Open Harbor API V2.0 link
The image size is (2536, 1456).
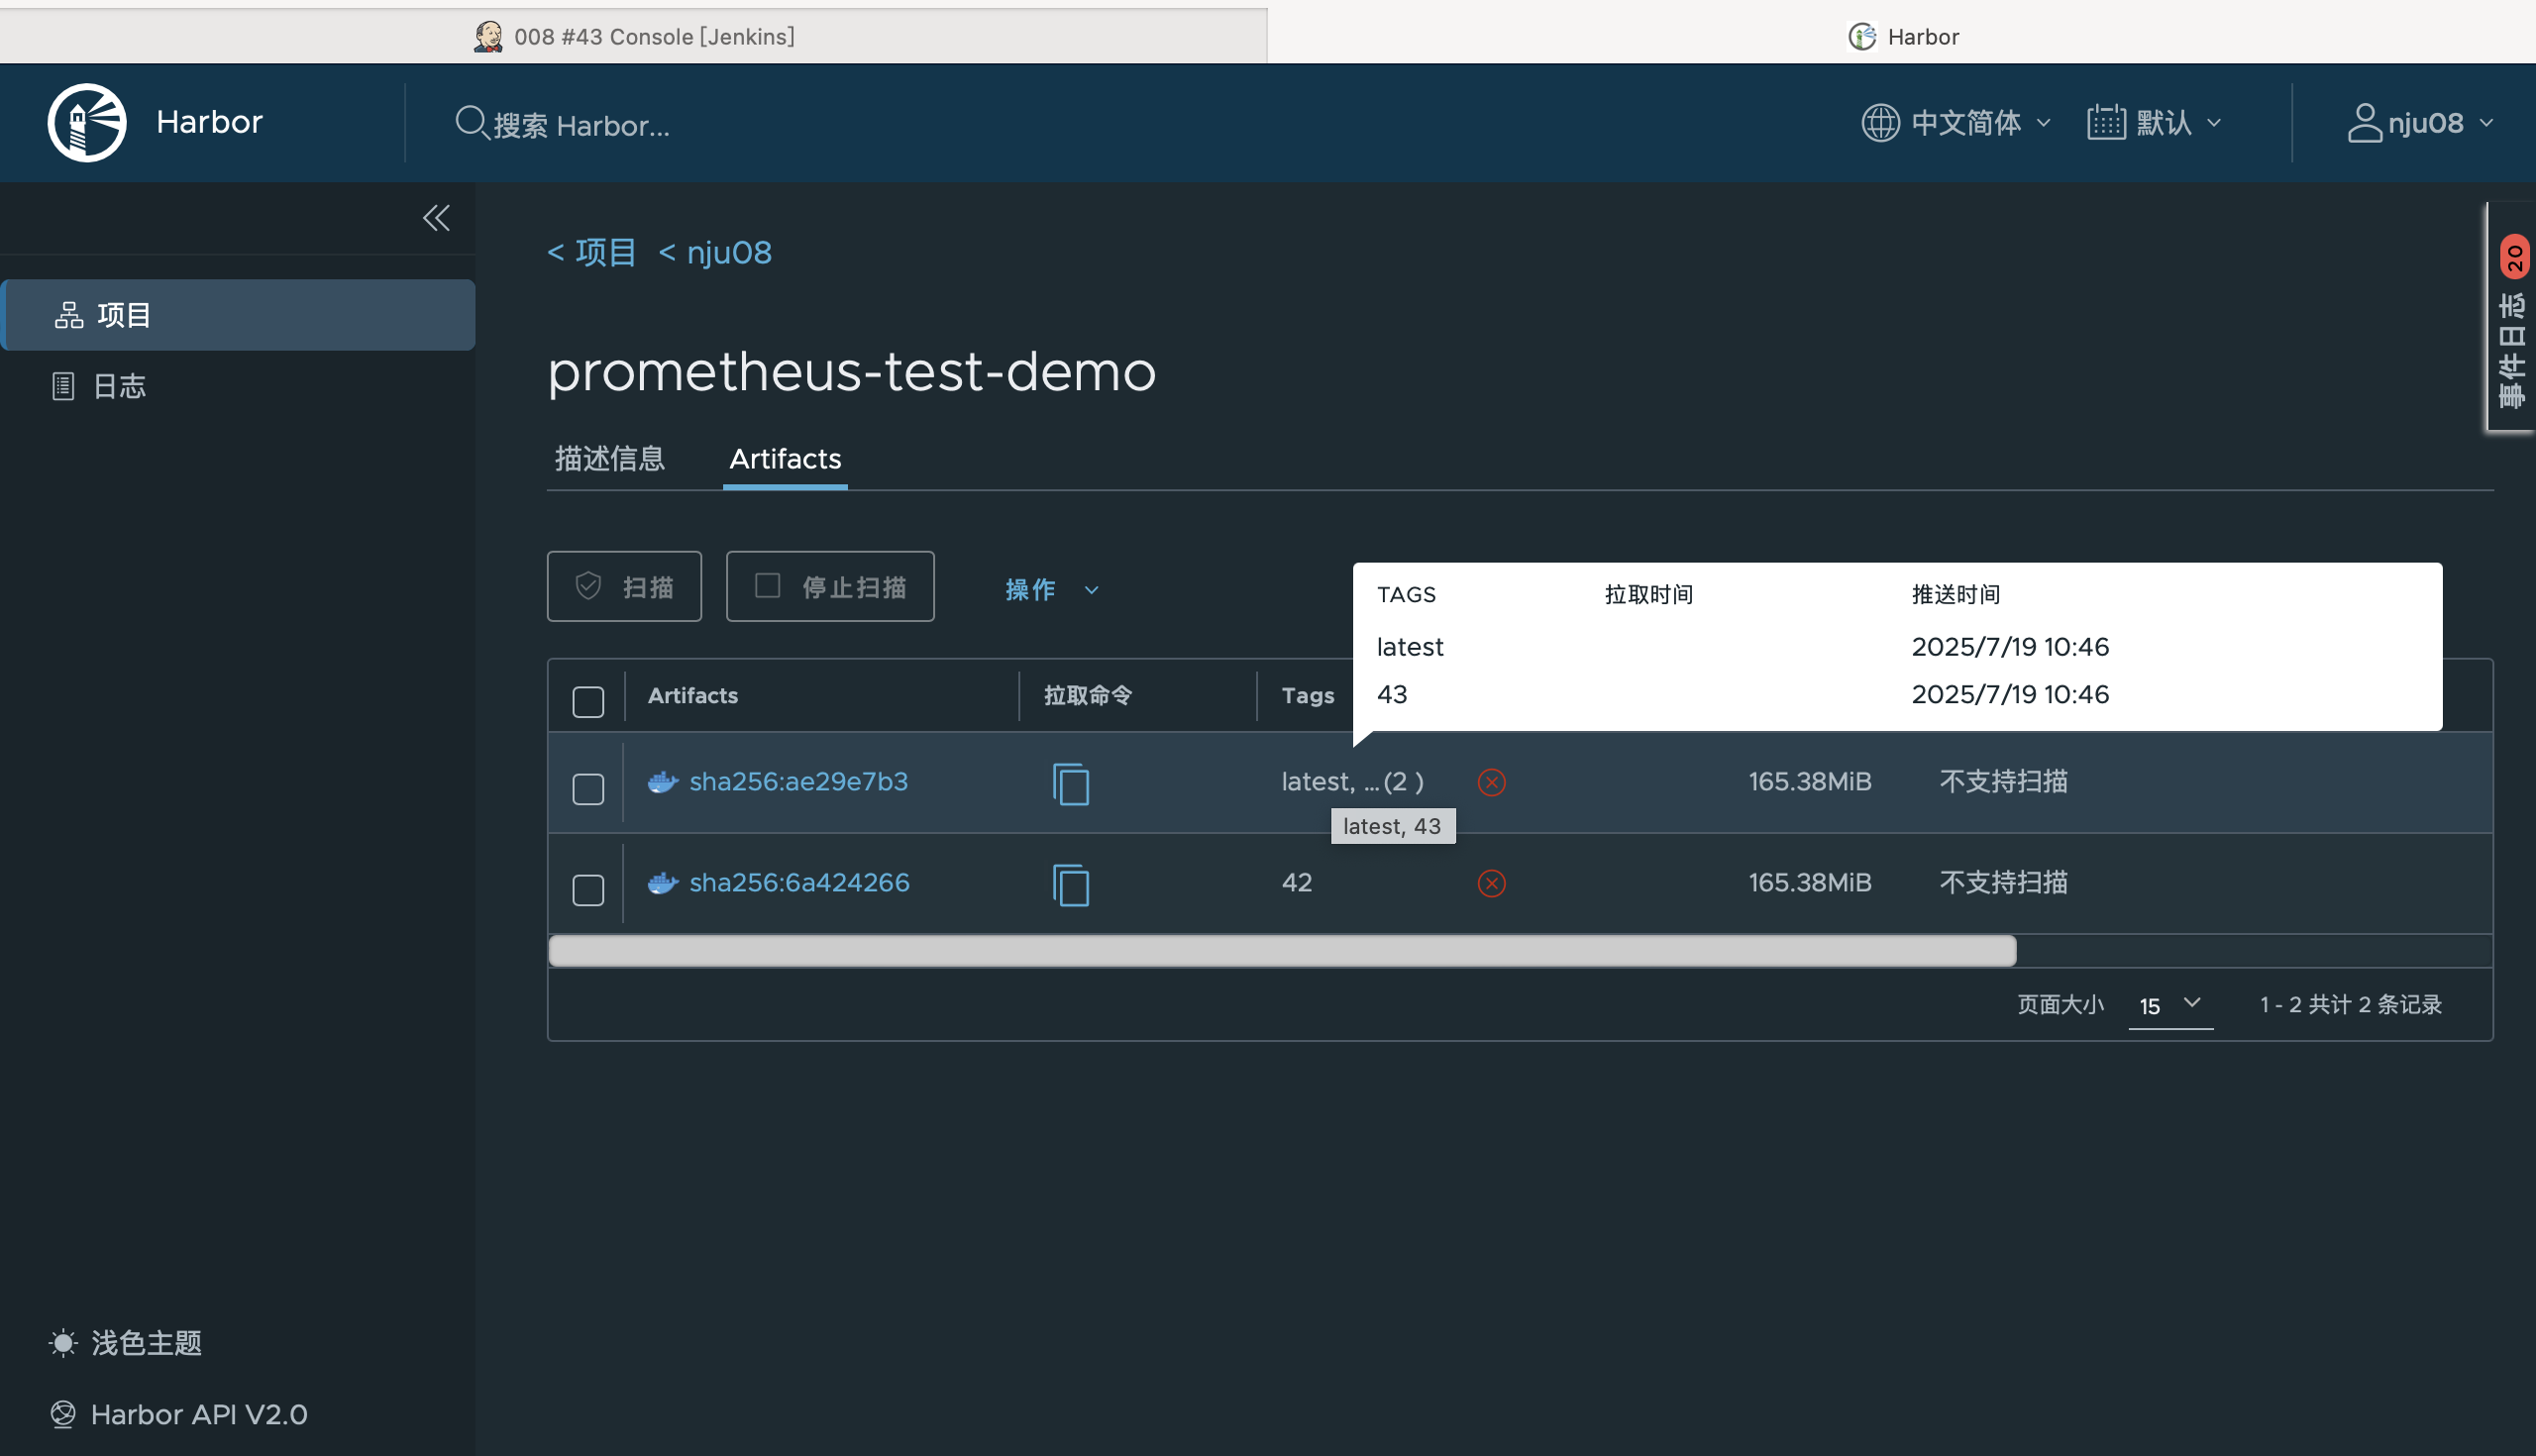tap(179, 1414)
